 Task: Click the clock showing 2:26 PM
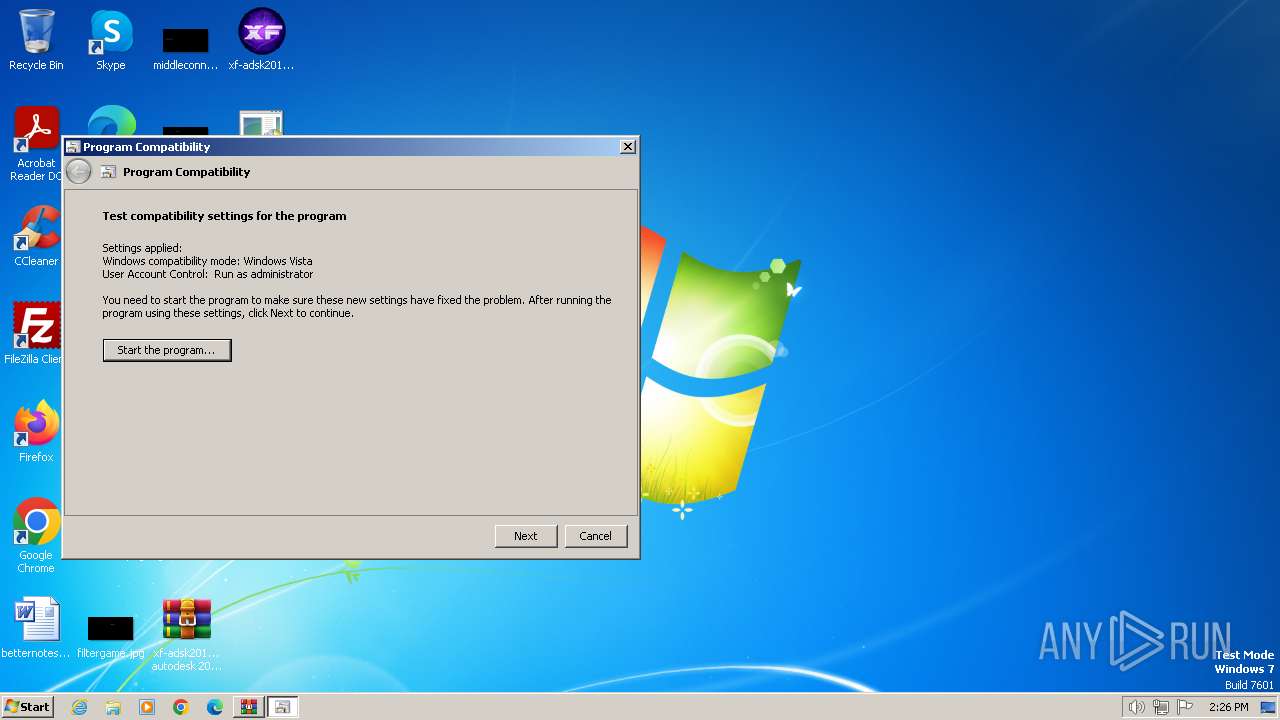(1228, 707)
